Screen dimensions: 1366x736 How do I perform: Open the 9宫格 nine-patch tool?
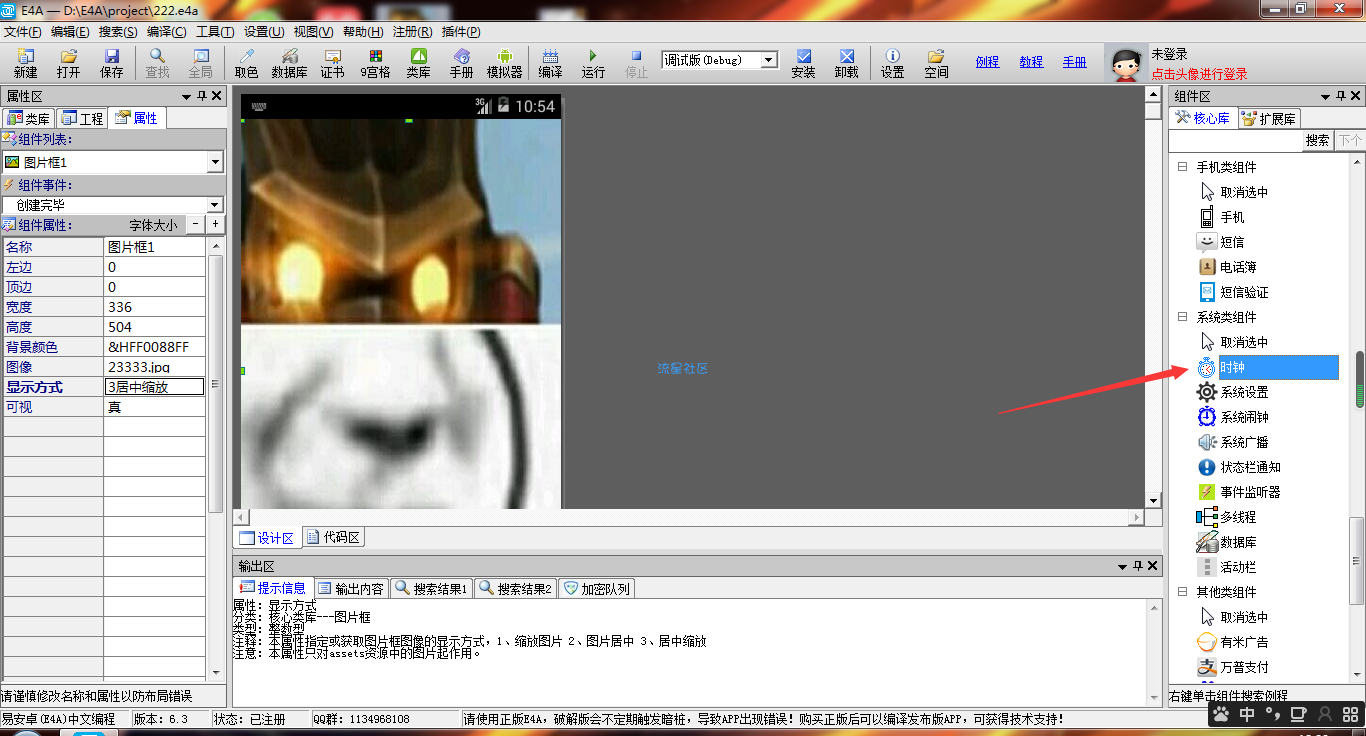tap(375, 63)
